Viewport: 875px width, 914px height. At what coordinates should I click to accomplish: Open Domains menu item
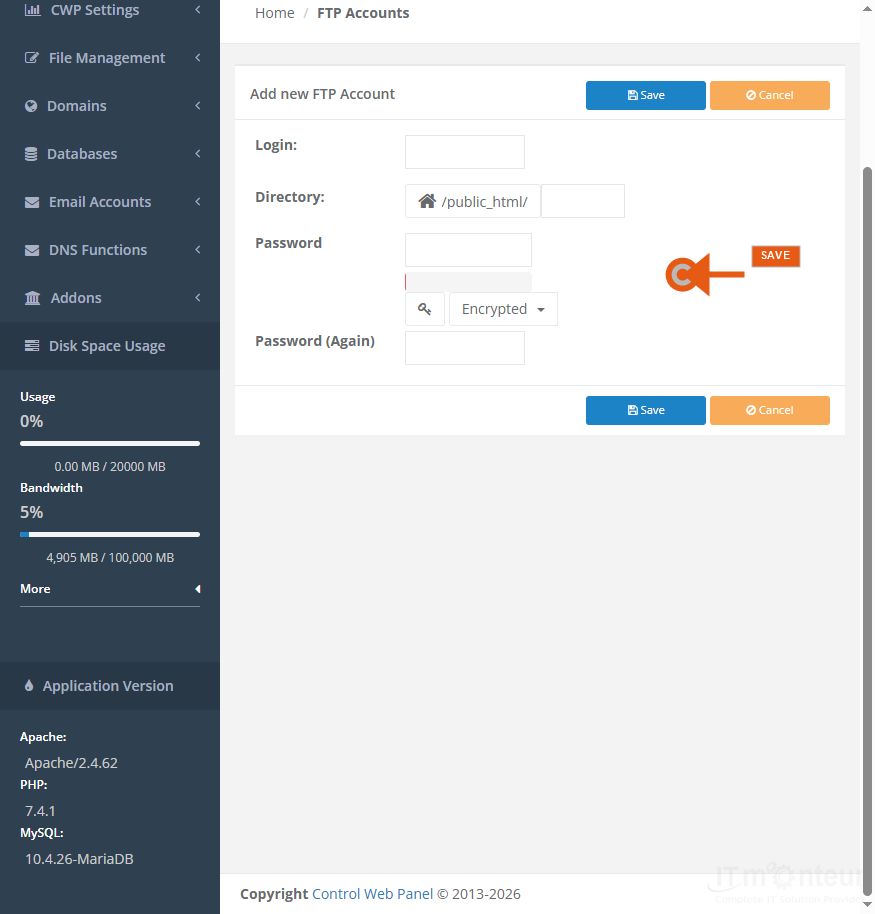[x=110, y=106]
